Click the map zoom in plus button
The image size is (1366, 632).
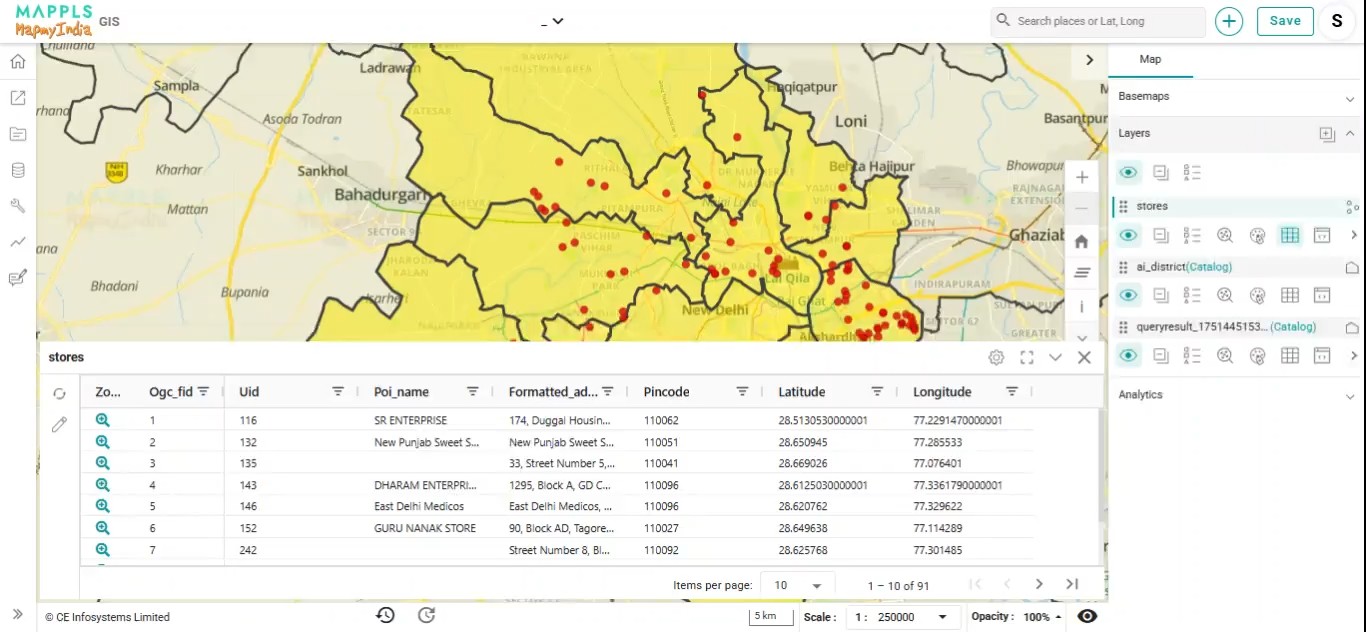[x=1081, y=177]
